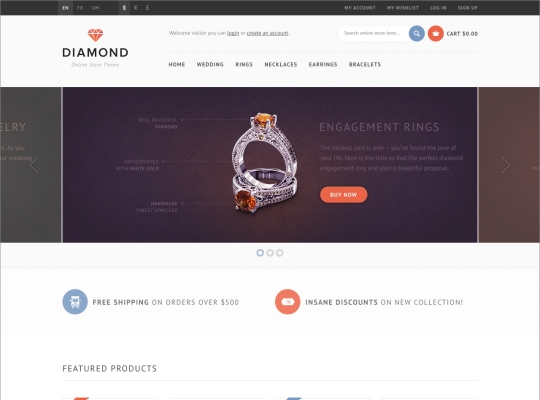Show the previous slide with left arrow
The height and width of the screenshot is (400, 540).
coord(34,165)
